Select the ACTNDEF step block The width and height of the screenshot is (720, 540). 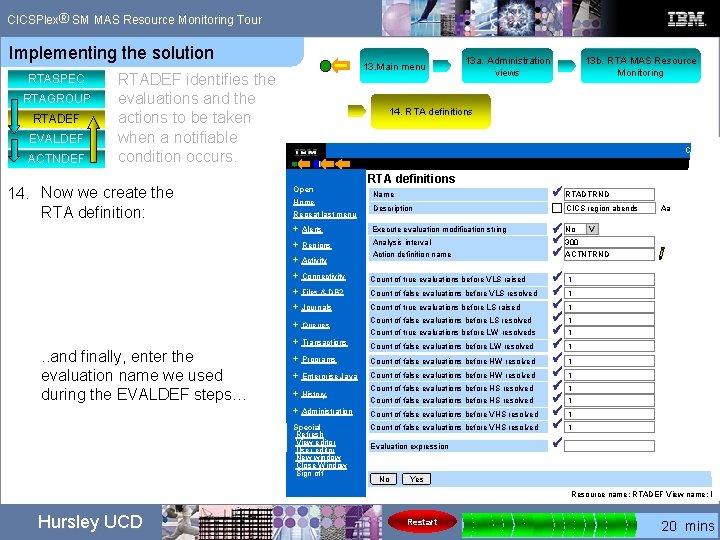tap(56, 158)
